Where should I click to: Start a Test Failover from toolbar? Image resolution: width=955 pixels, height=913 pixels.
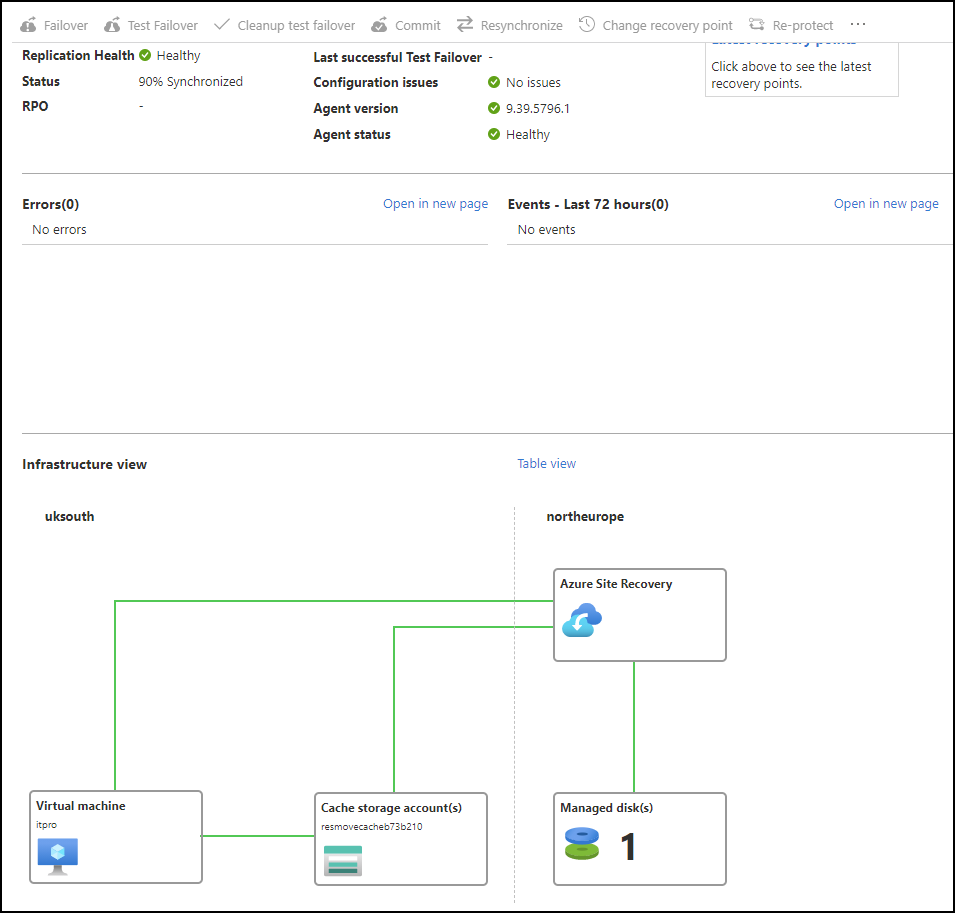(x=151, y=25)
